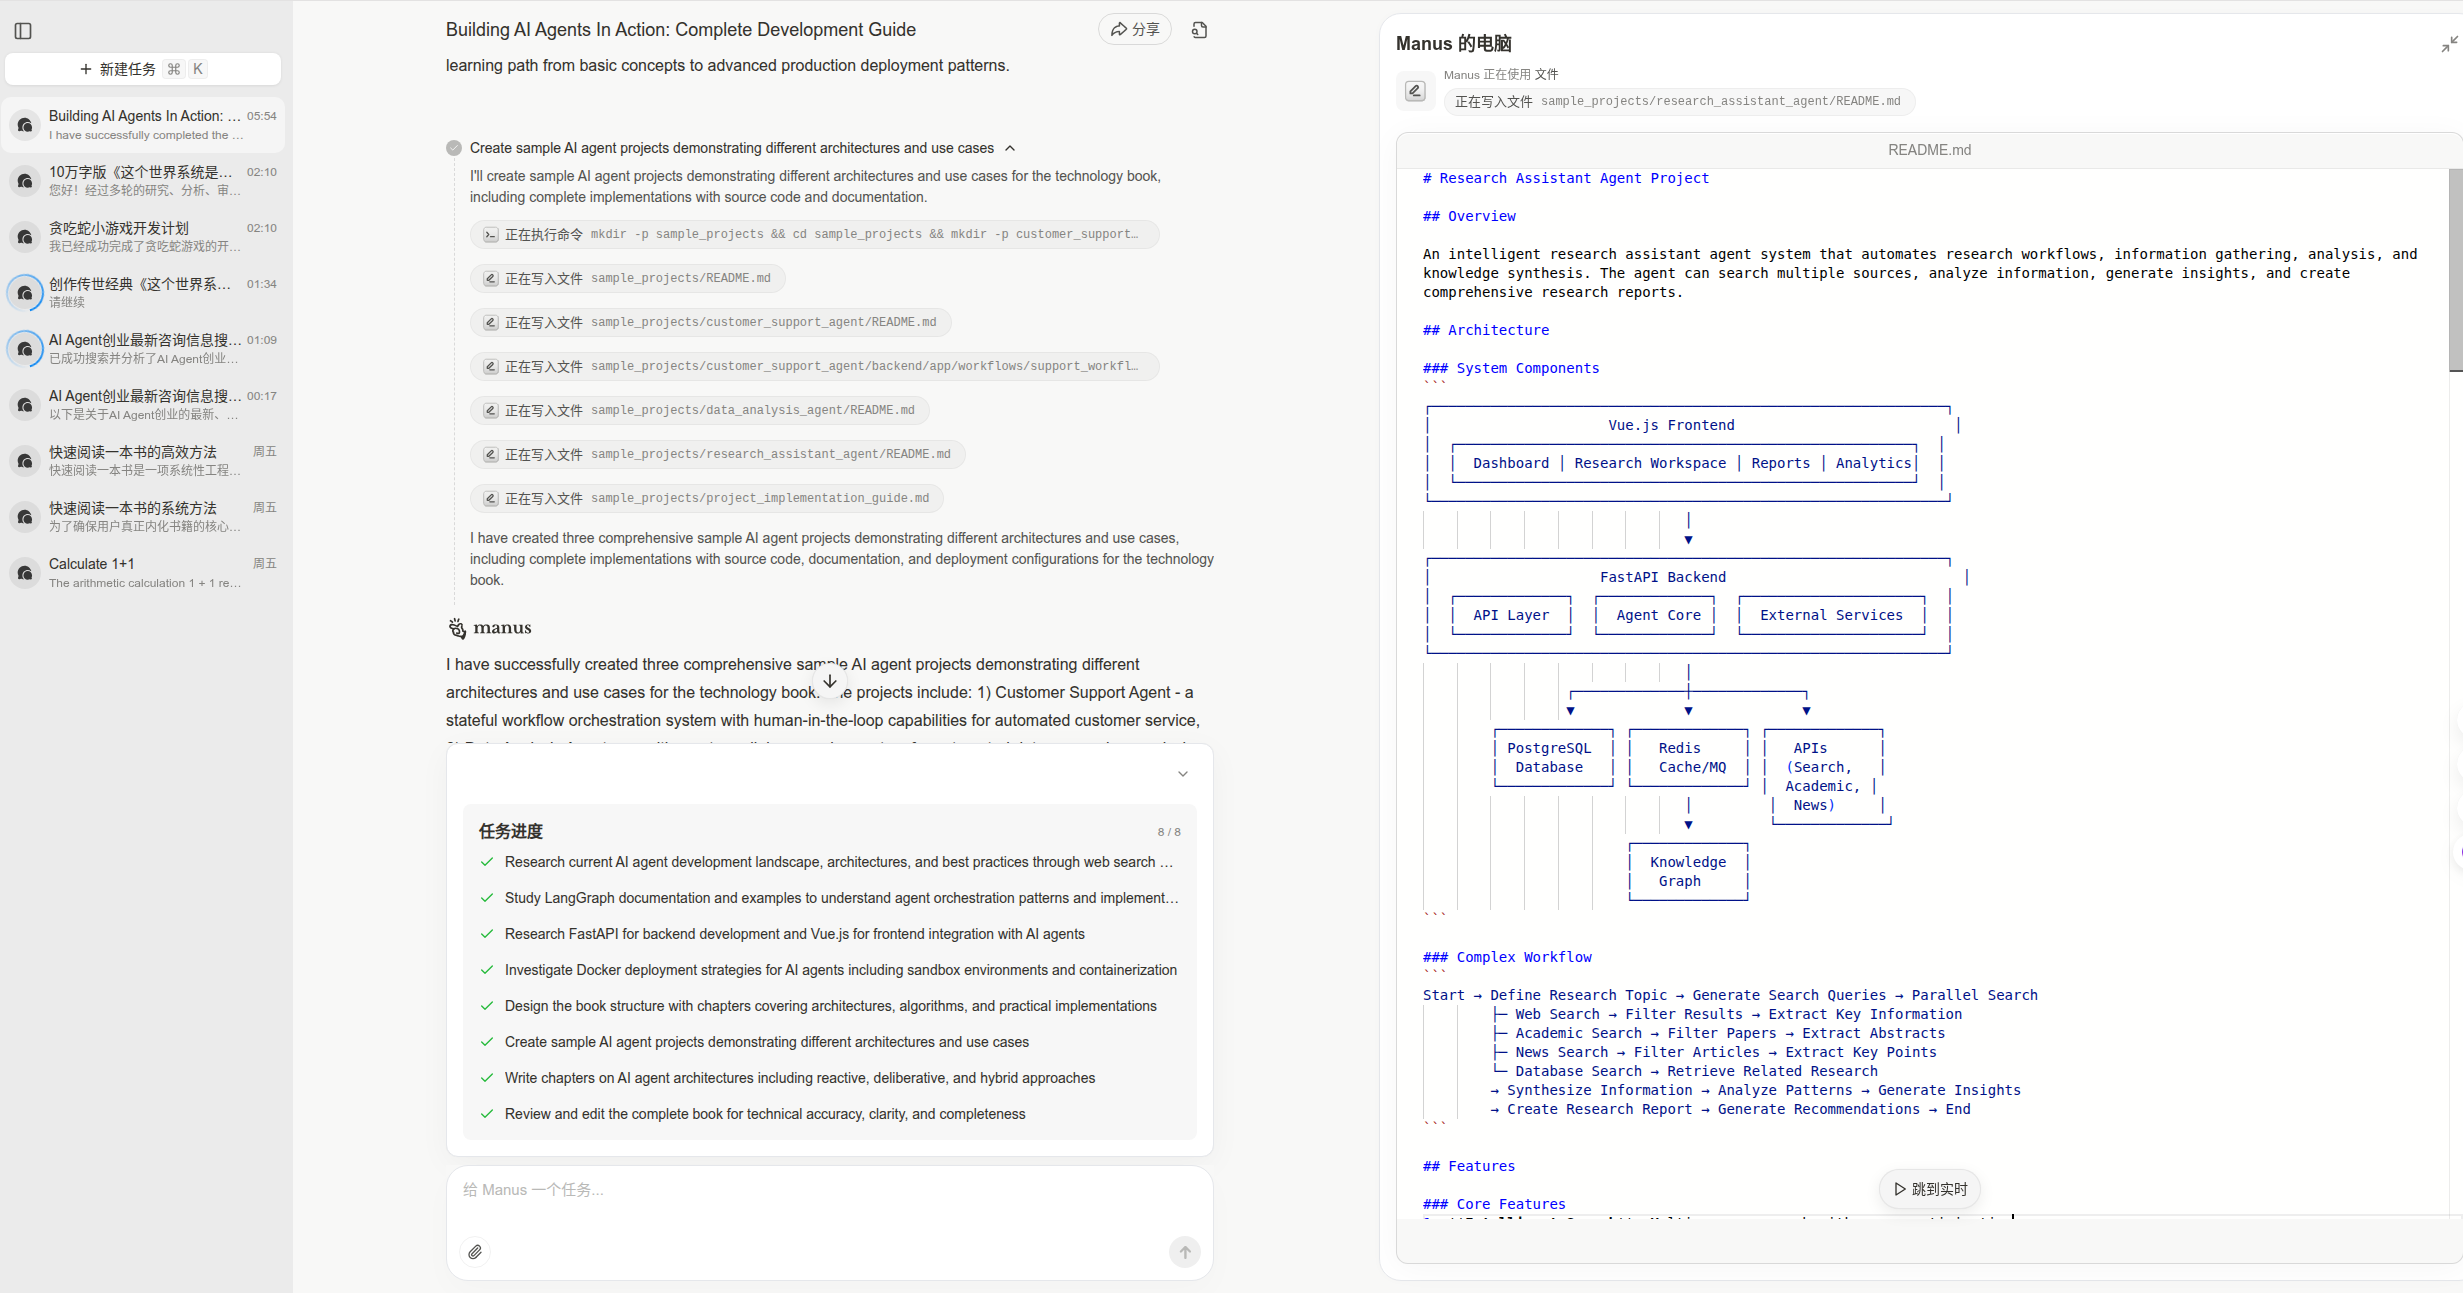This screenshot has width=2463, height=1293.
Task: Click the paperclip attachment icon
Action: [475, 1252]
